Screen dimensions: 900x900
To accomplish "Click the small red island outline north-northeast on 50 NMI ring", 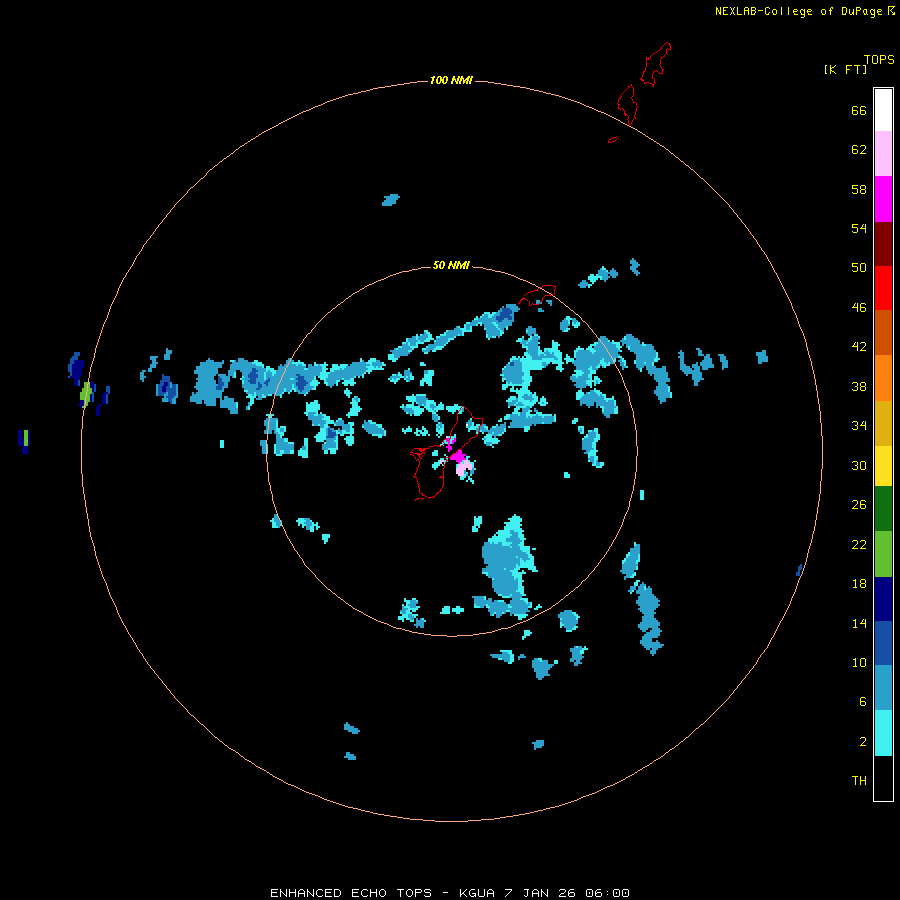I will pos(537,295).
